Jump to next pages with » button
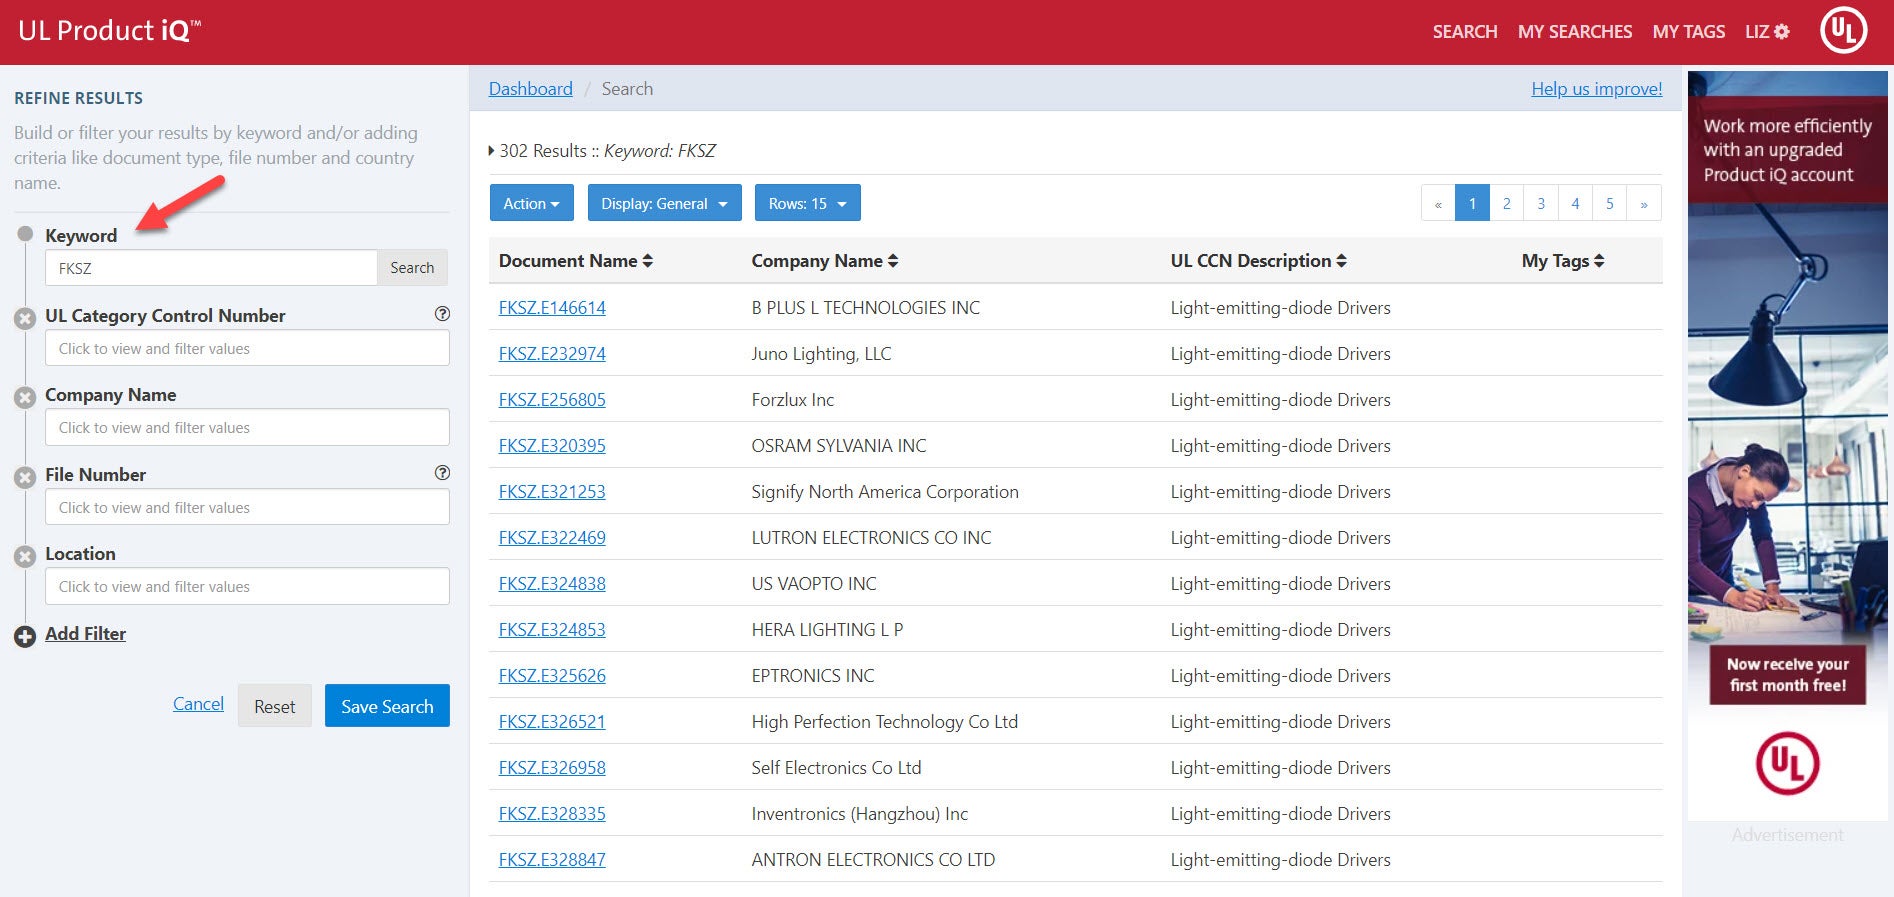This screenshot has height=897, width=1894. [x=1644, y=203]
